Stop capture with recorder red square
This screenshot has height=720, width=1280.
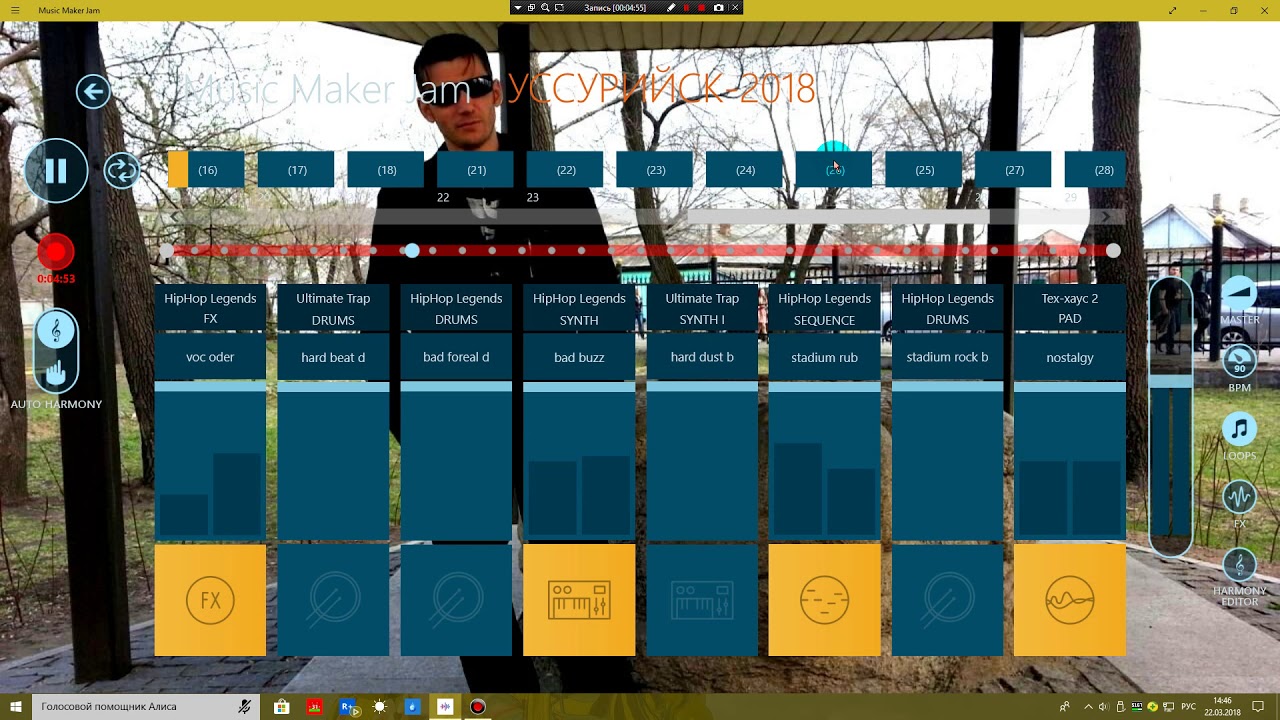702,7
